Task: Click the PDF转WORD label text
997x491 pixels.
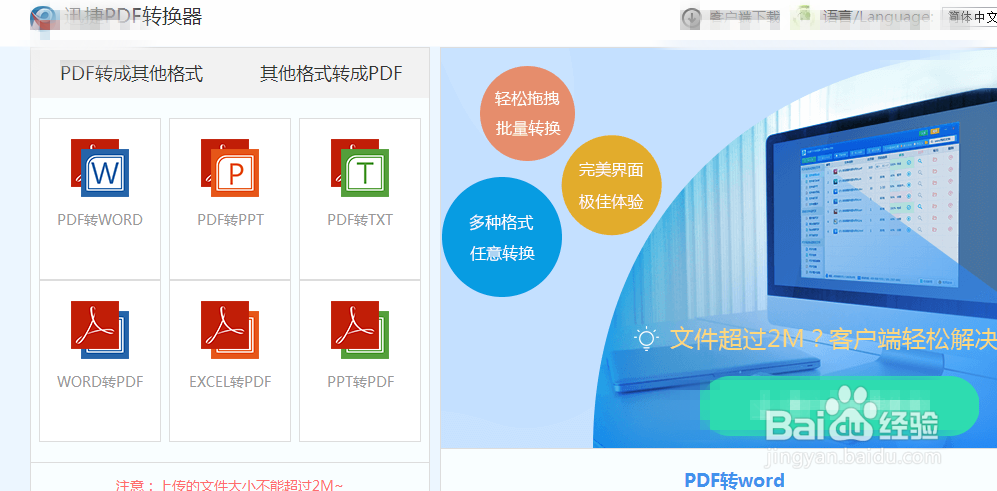Action: (x=100, y=220)
